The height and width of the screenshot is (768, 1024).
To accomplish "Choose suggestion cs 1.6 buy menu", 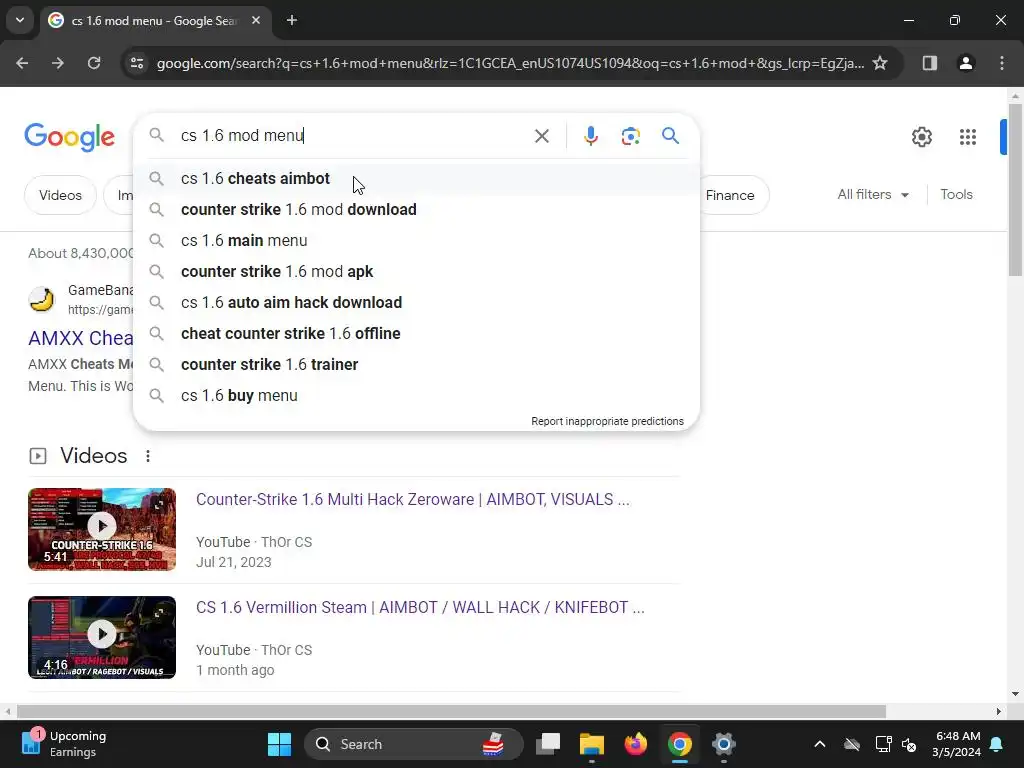I will 416,396.
